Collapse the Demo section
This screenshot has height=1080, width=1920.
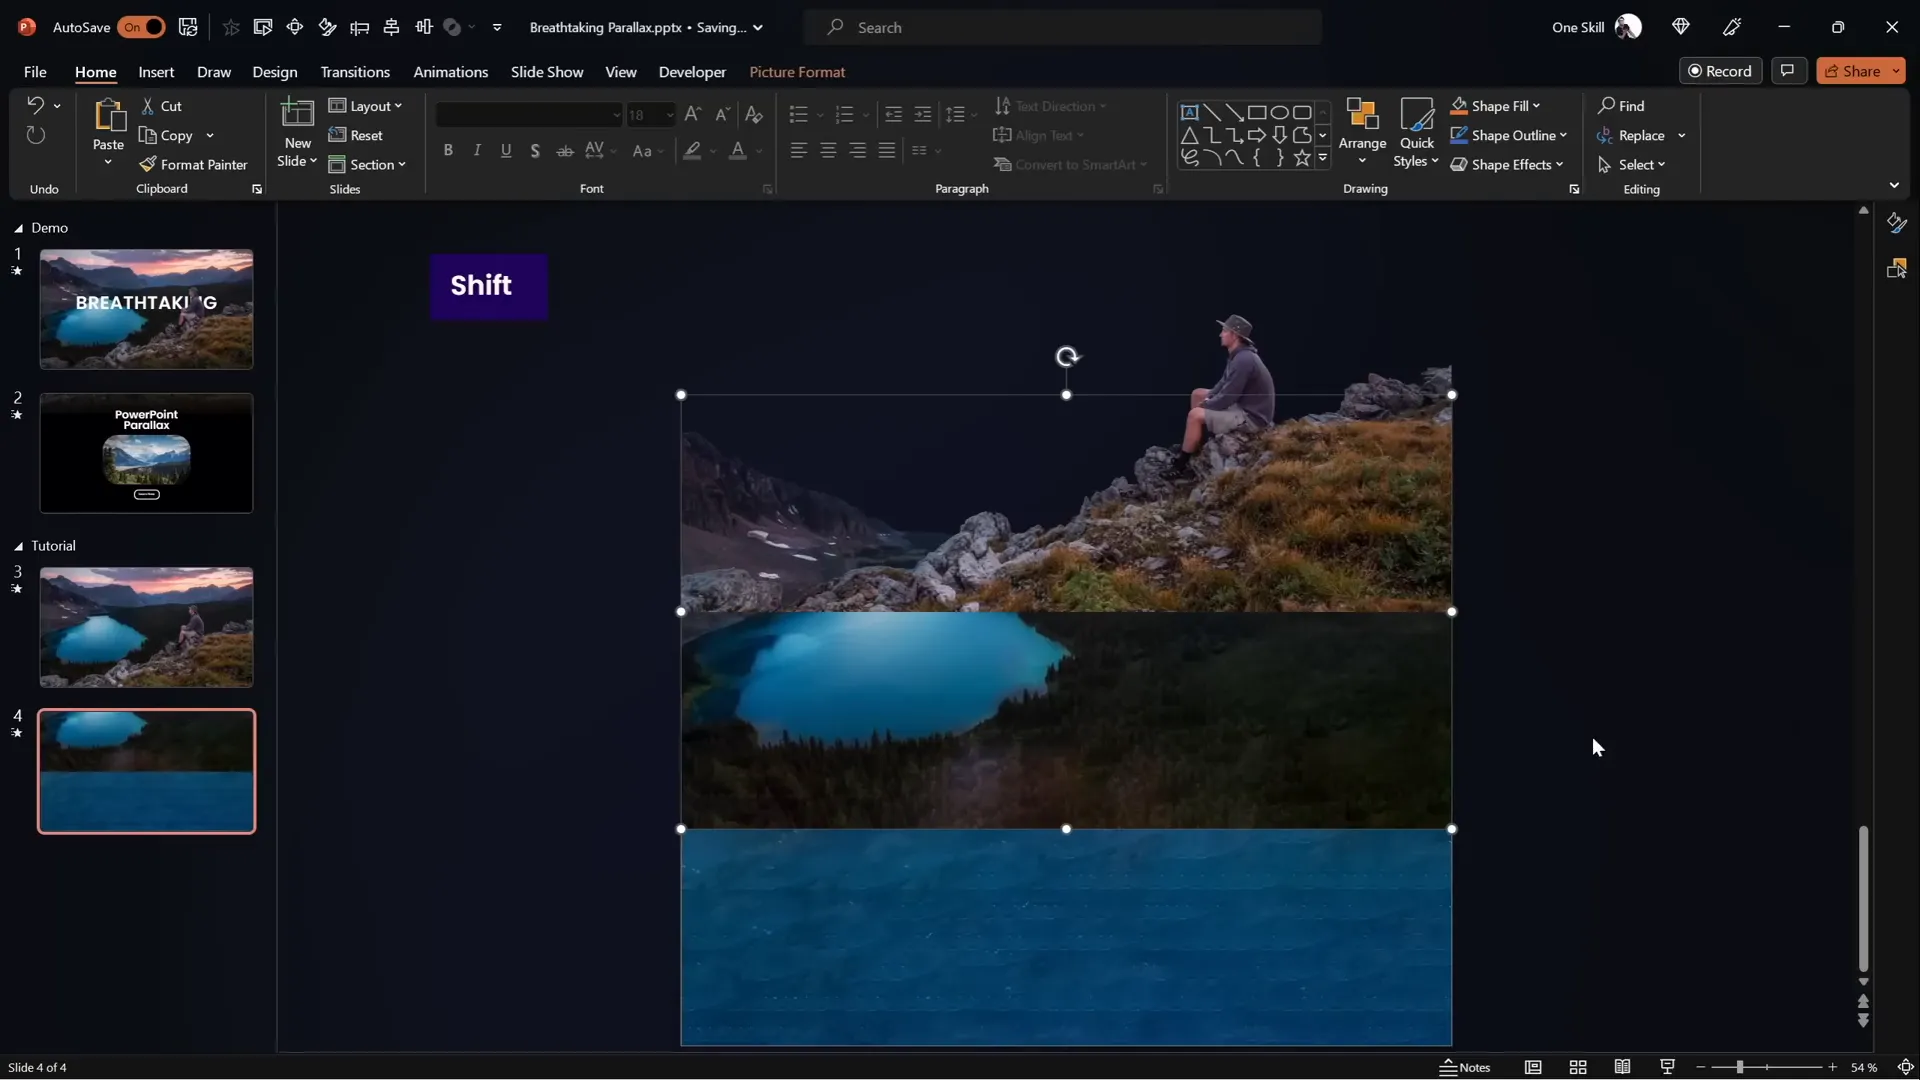pyautogui.click(x=17, y=228)
